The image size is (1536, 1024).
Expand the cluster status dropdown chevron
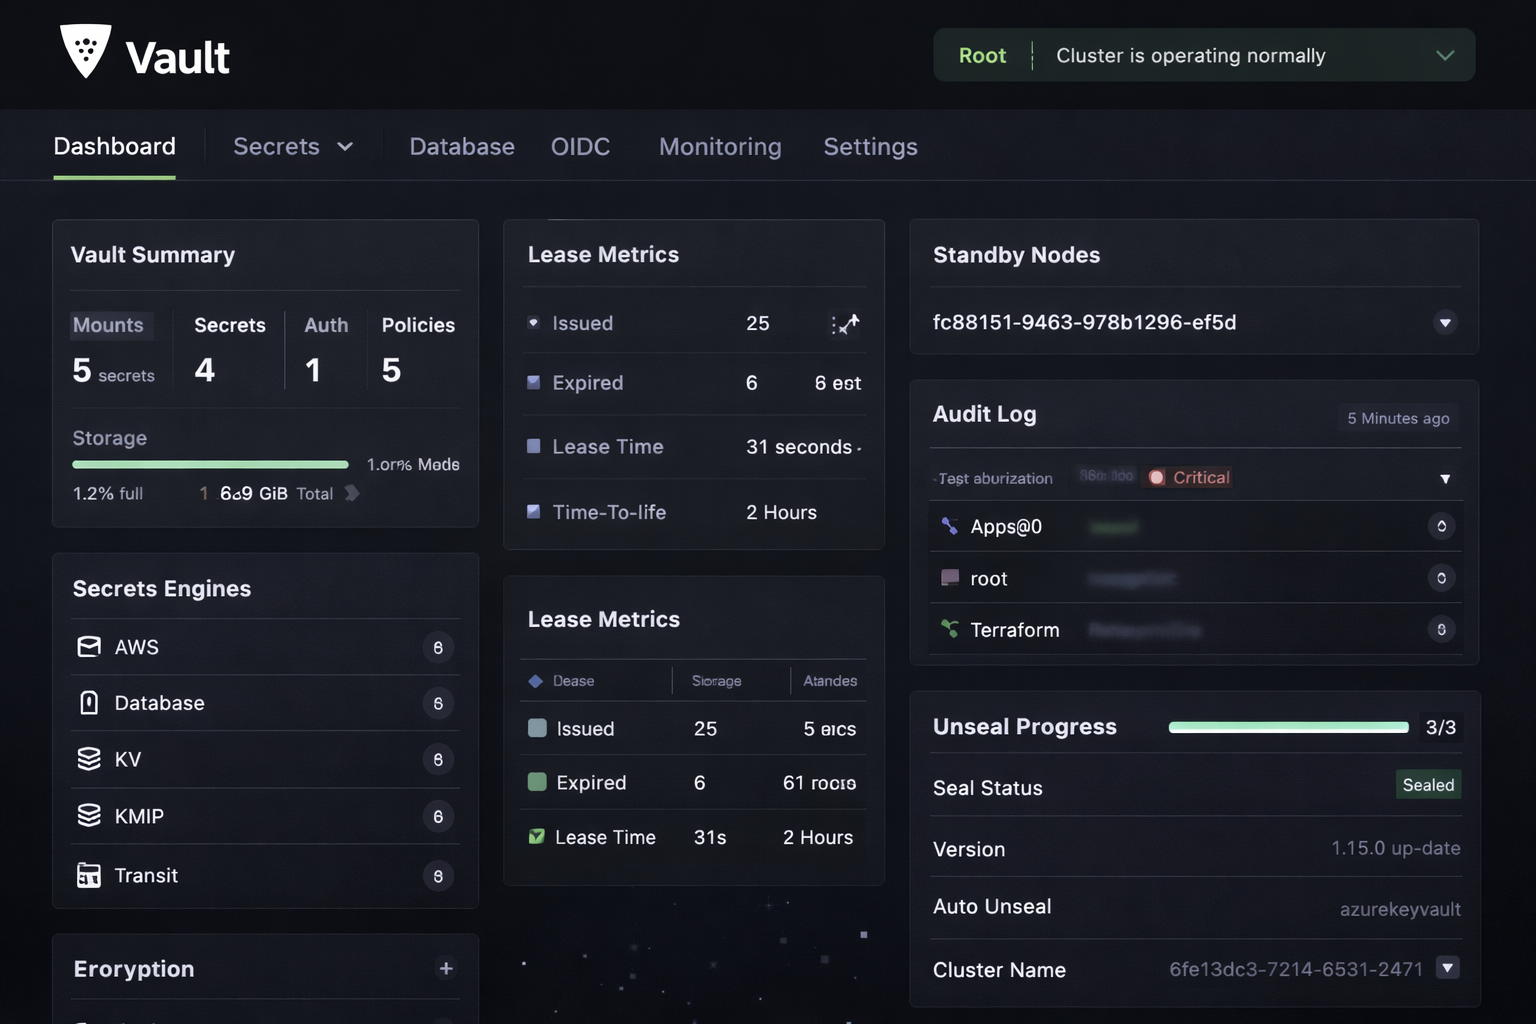click(x=1445, y=55)
